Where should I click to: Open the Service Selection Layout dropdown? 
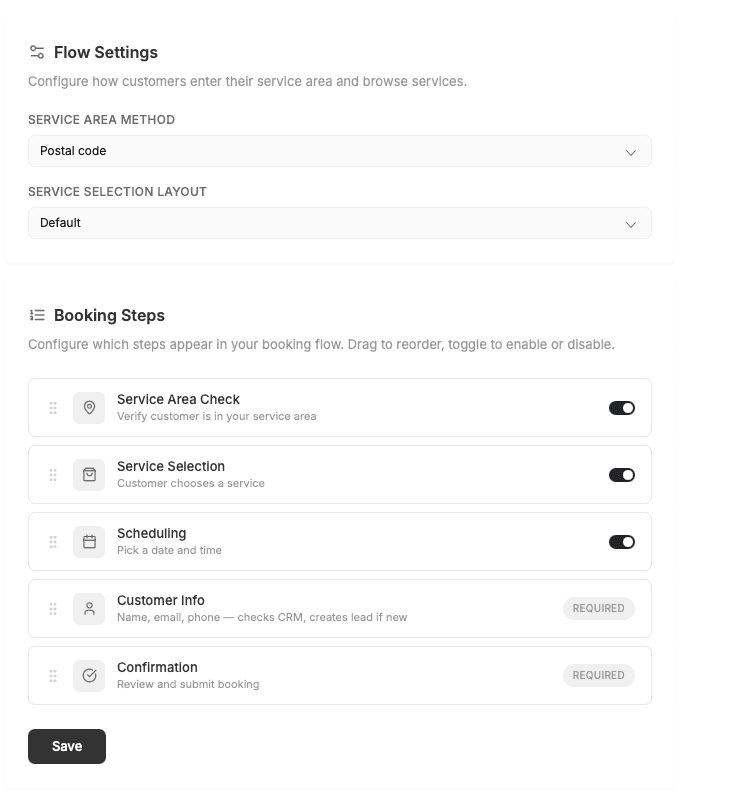(339, 223)
